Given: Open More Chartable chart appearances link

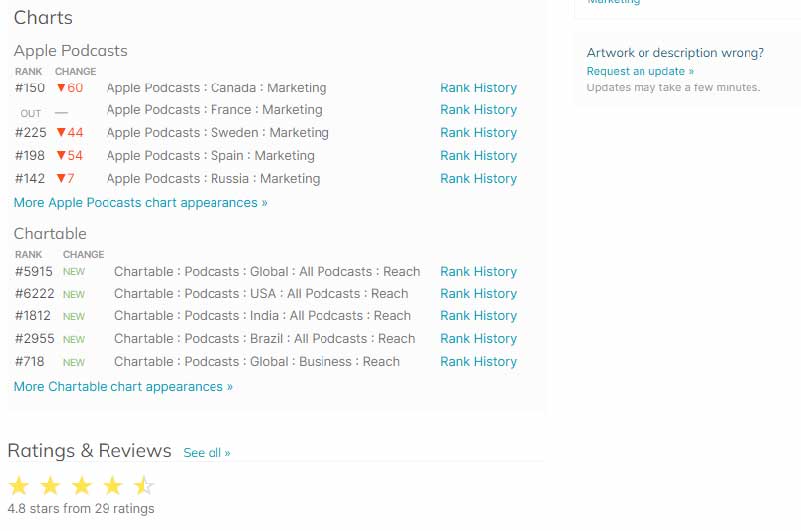Looking at the screenshot, I should click(x=123, y=387).
